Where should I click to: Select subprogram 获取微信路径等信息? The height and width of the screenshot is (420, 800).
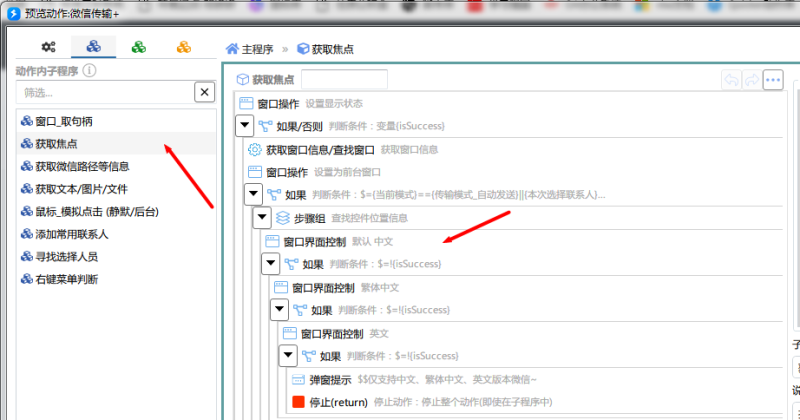[x=116, y=166]
